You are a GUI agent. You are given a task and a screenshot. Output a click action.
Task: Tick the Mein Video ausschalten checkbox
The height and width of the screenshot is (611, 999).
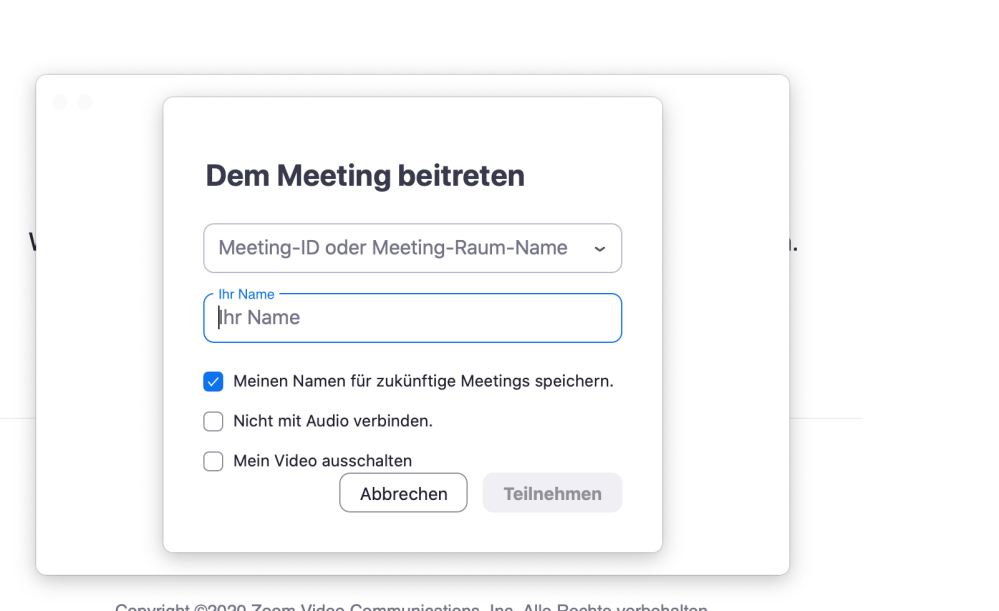[213, 461]
